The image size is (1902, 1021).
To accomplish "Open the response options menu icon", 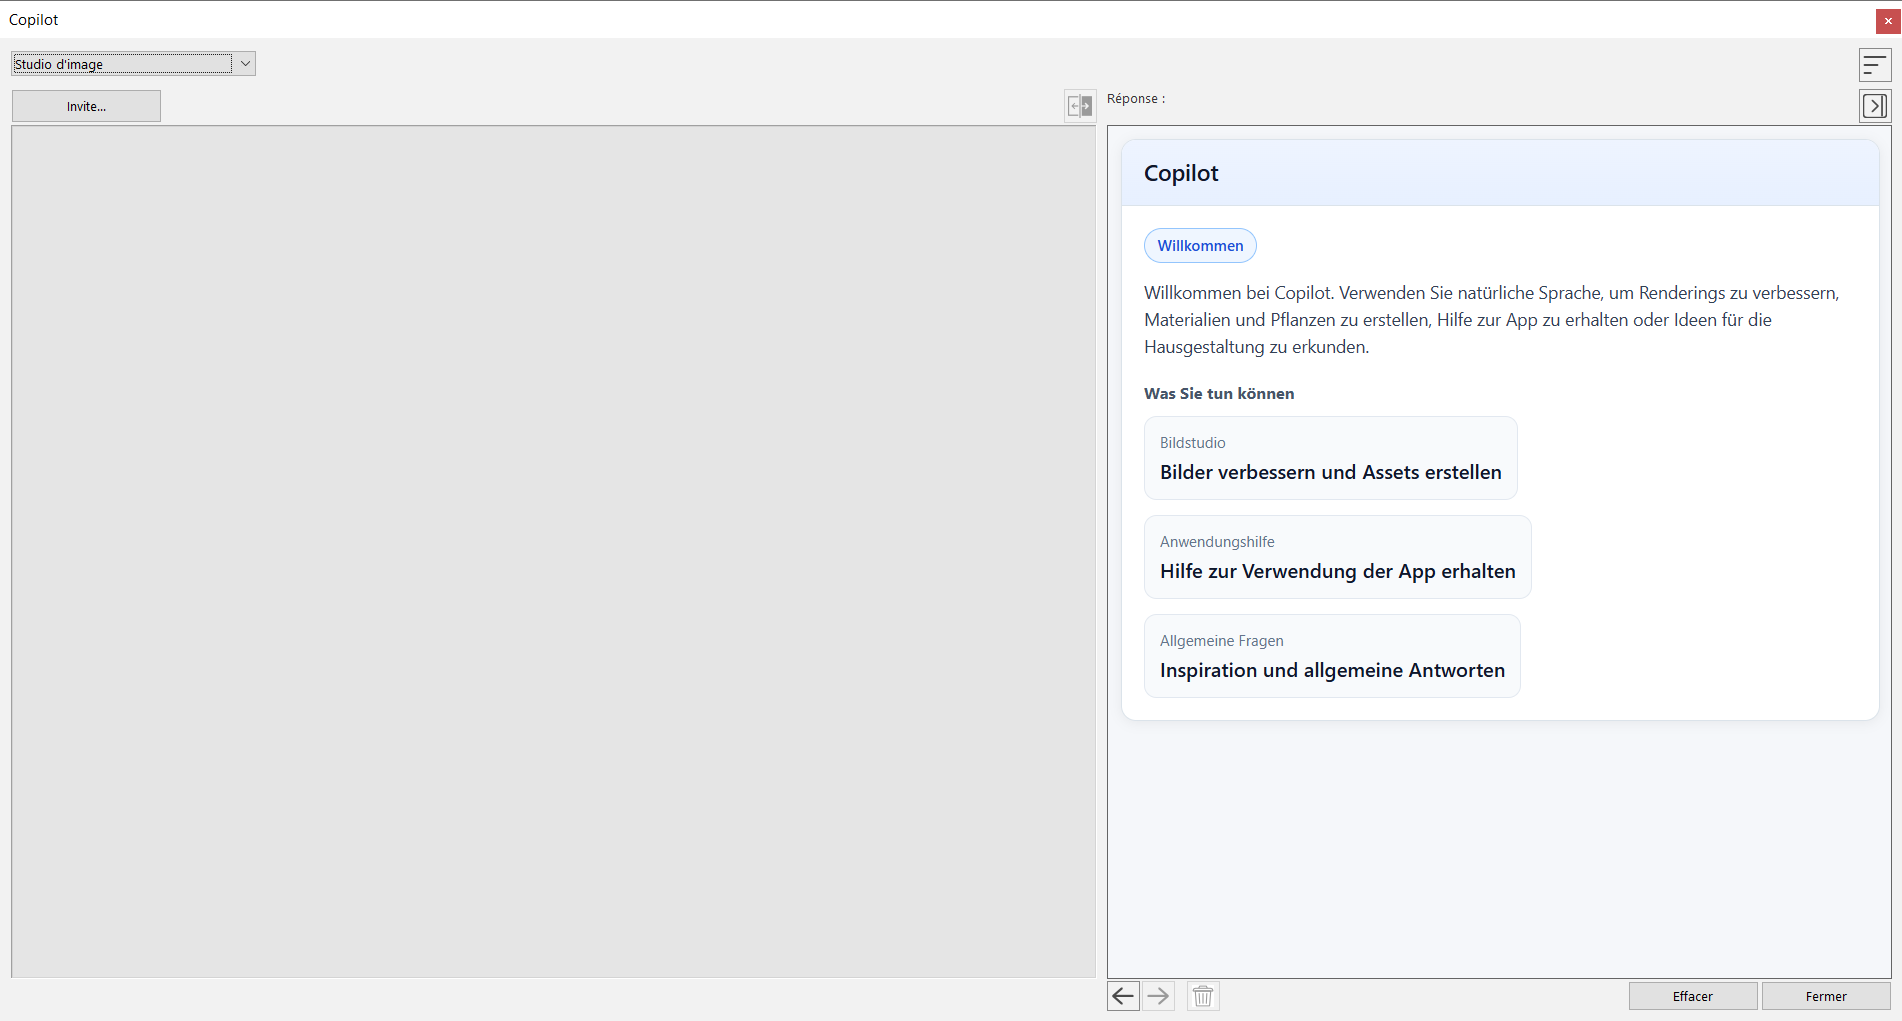I will click(x=1875, y=65).
